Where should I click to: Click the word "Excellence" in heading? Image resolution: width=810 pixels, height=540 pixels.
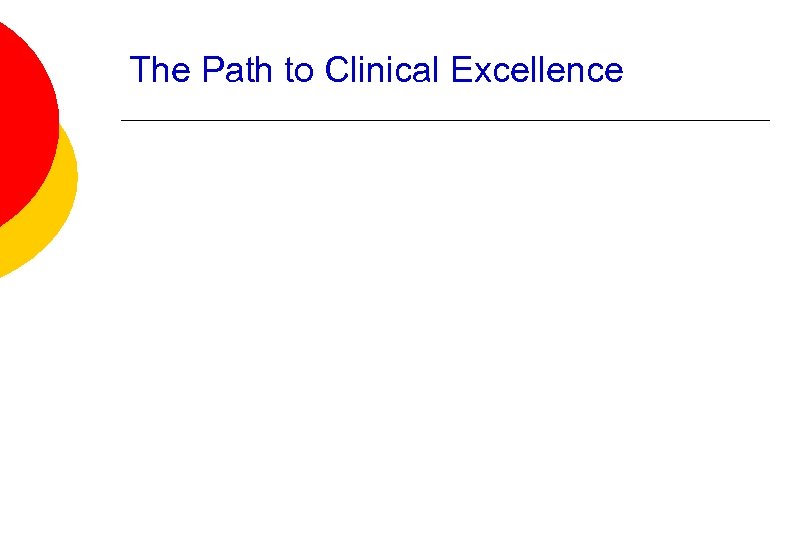pyautogui.click(x=536, y=70)
